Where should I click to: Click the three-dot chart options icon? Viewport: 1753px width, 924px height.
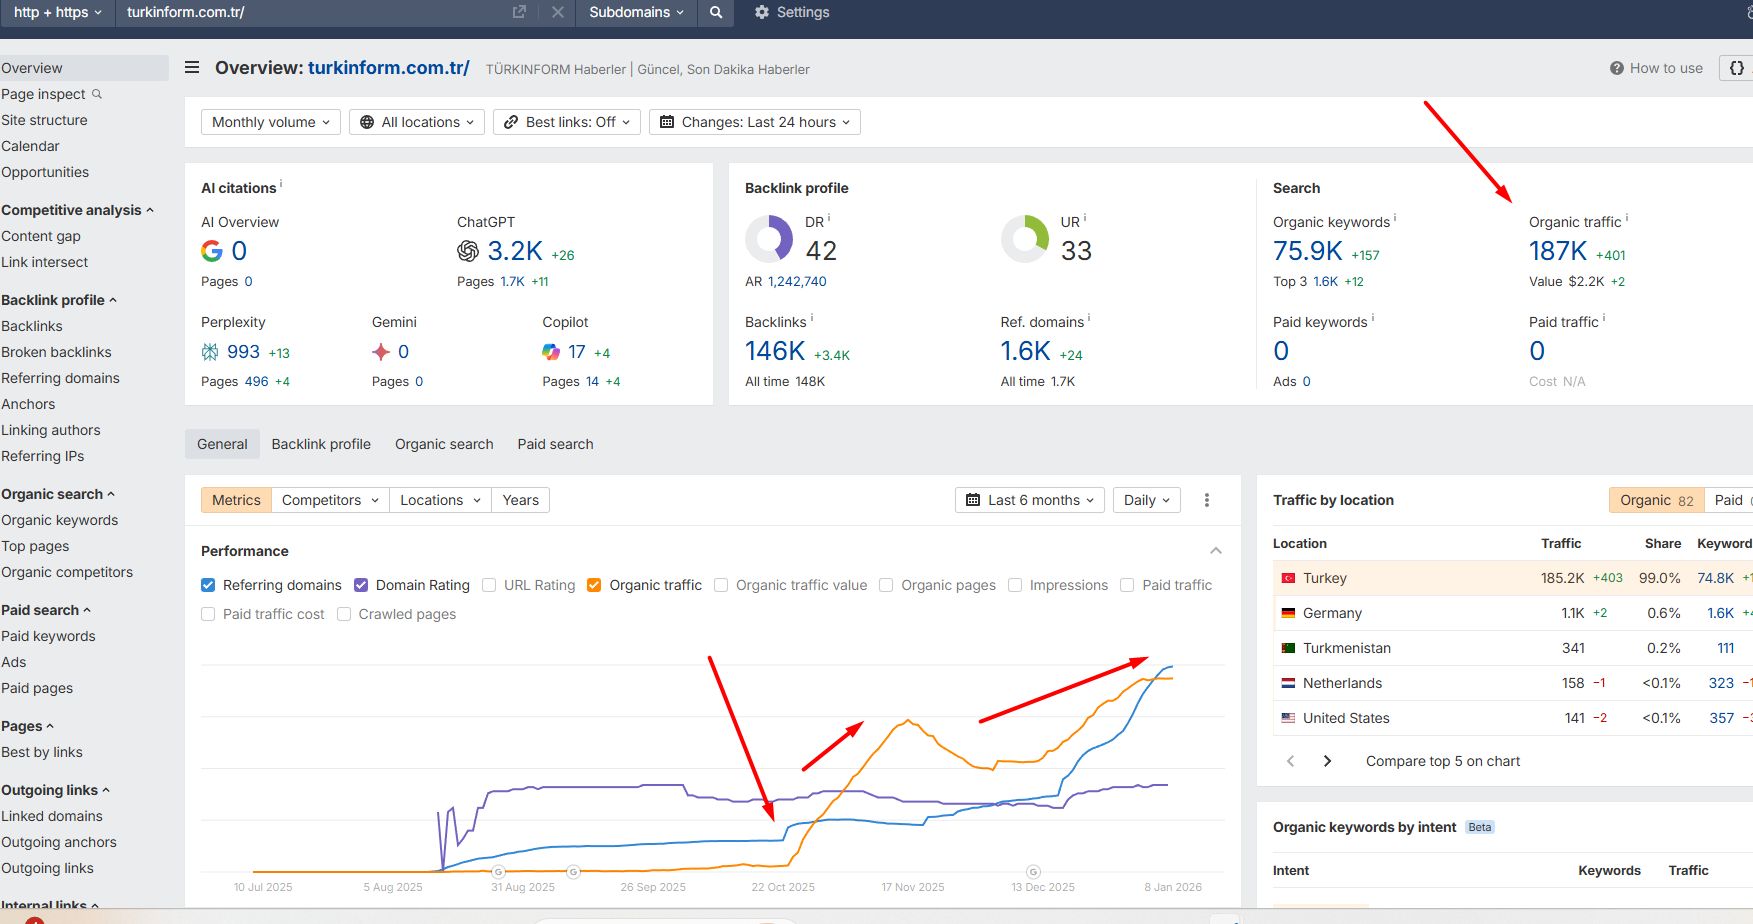[x=1207, y=500]
